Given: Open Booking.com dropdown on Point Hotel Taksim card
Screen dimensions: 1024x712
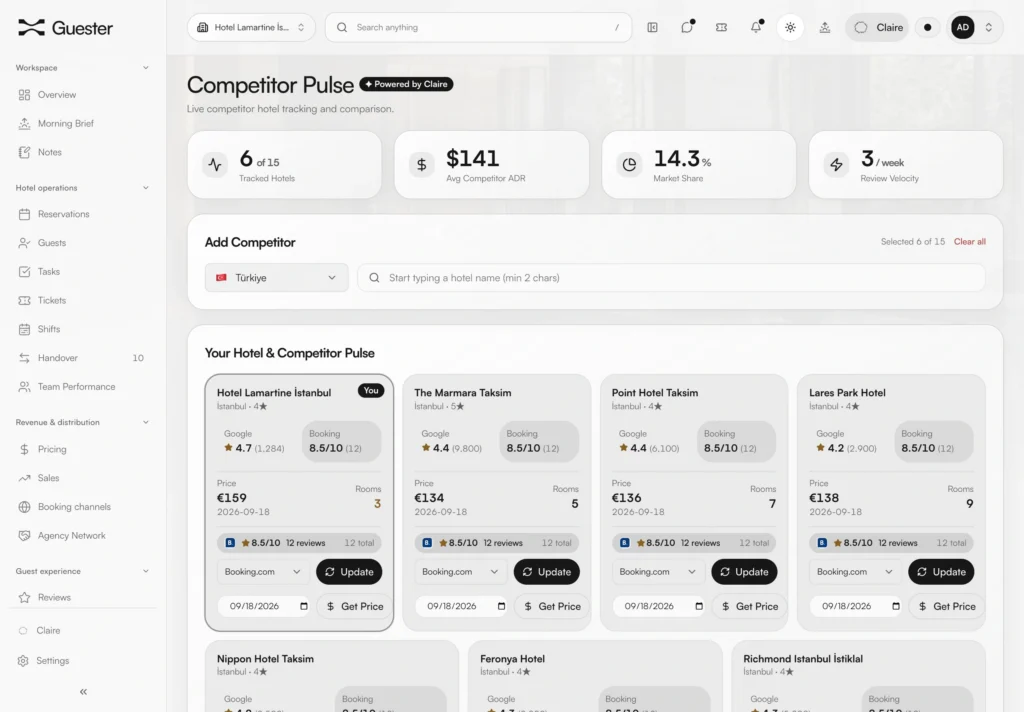Looking at the screenshot, I should coord(658,572).
